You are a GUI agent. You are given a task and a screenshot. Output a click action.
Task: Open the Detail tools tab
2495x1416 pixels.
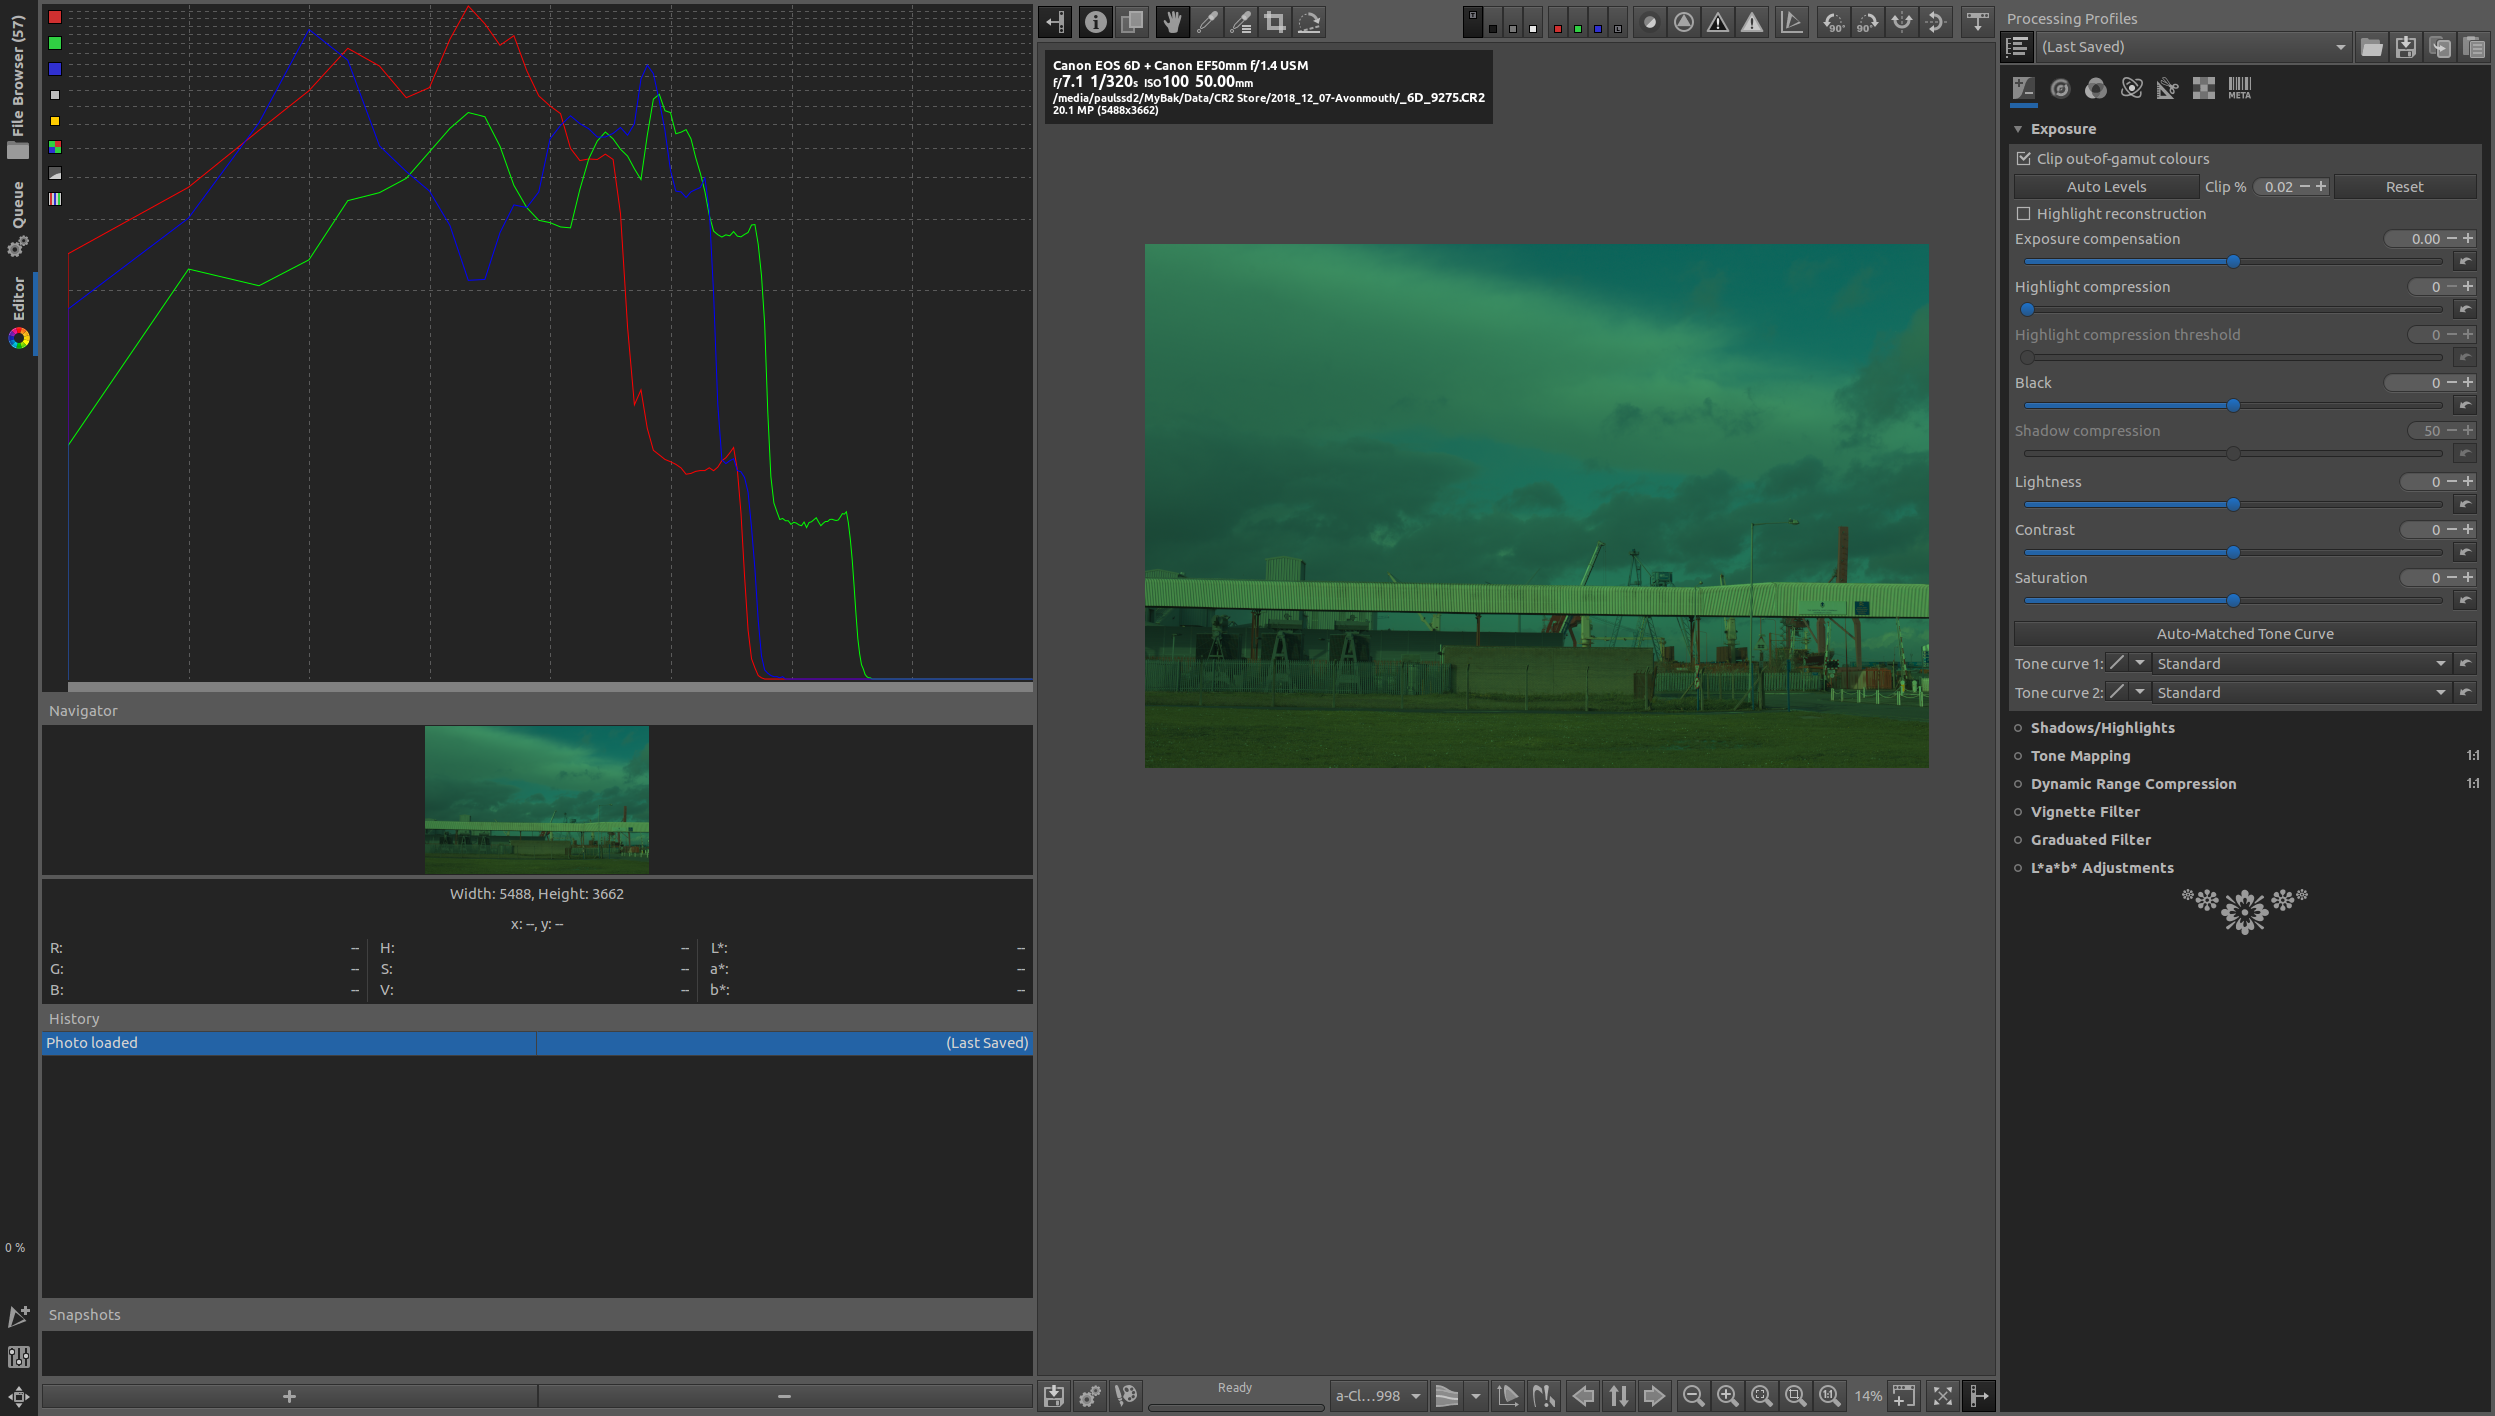coord(2060,89)
